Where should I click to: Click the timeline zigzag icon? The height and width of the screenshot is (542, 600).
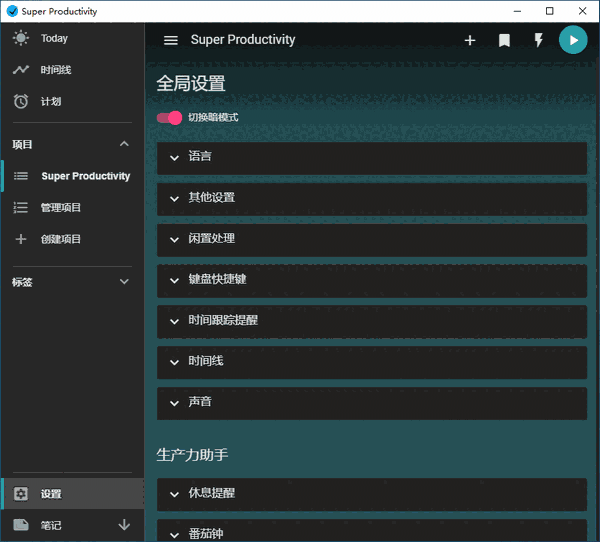[21, 70]
